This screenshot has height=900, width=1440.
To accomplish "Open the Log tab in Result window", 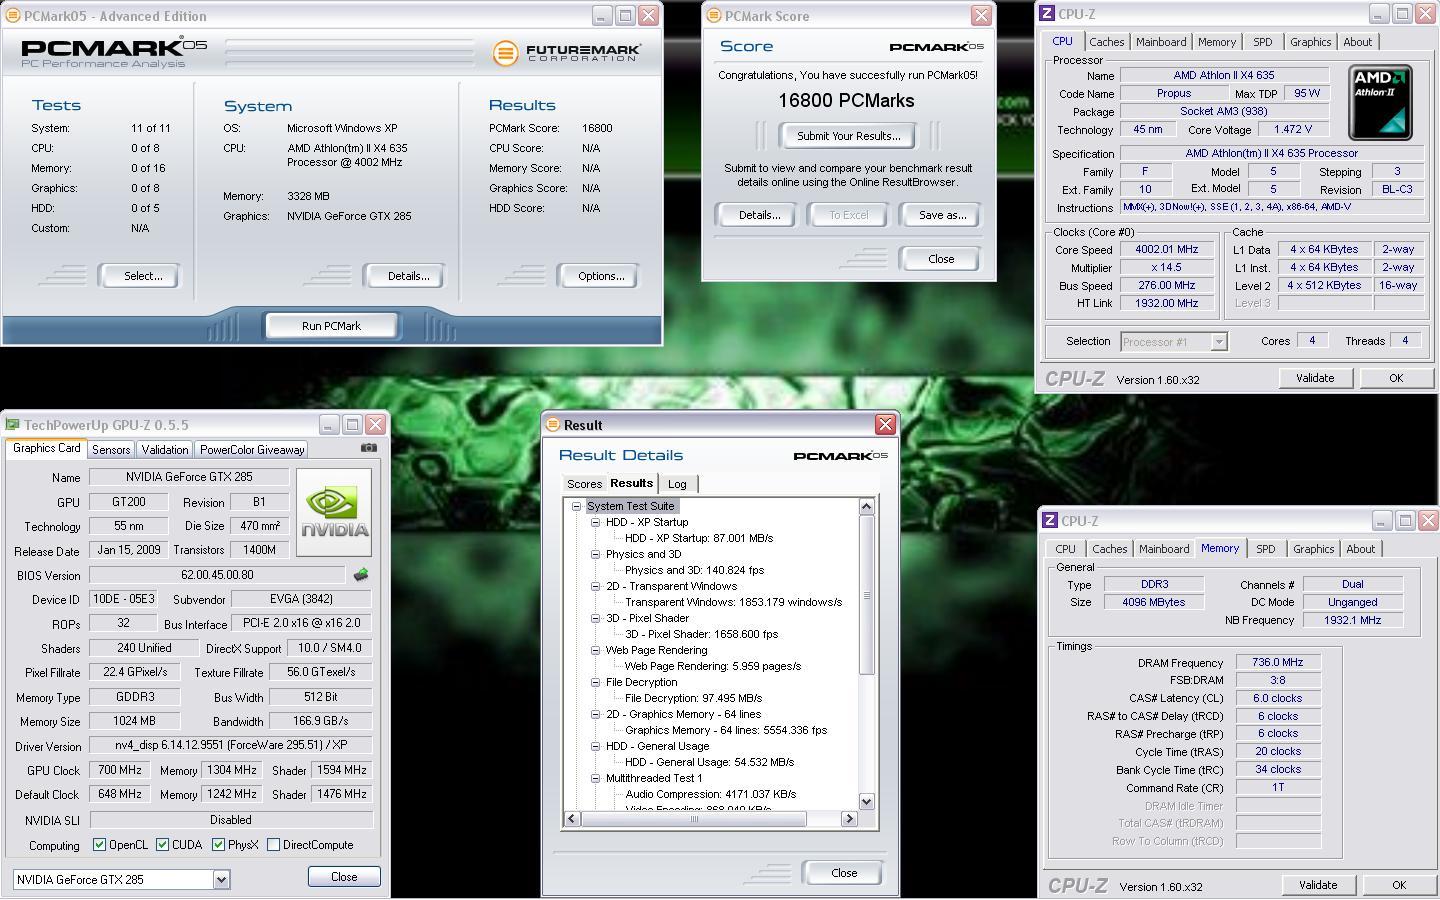I will [677, 484].
